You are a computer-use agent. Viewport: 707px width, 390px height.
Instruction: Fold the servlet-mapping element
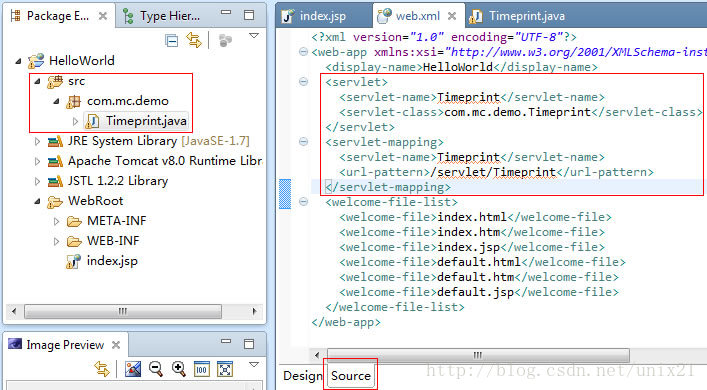303,142
